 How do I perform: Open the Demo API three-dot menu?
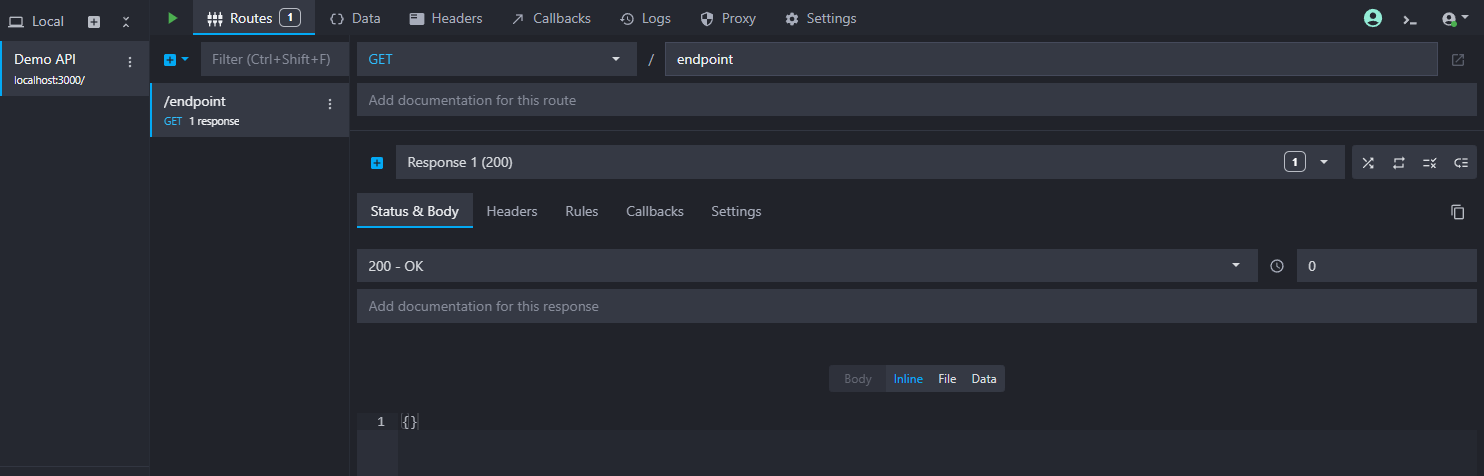coord(129,62)
